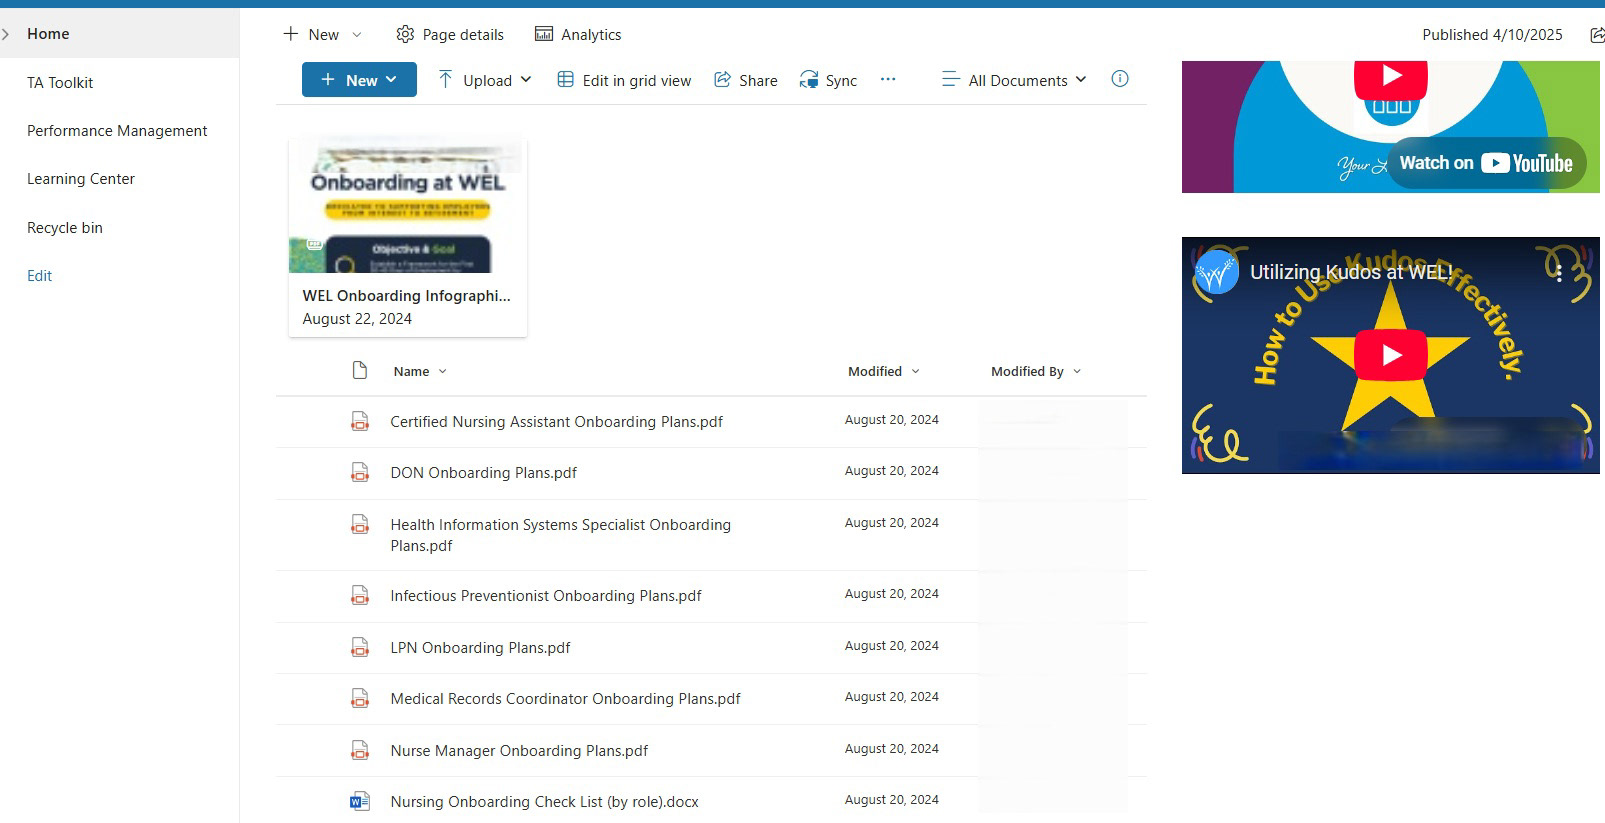
Task: Open Certified Nursing Assistant Onboarding Plans.pdf
Action: [556, 422]
